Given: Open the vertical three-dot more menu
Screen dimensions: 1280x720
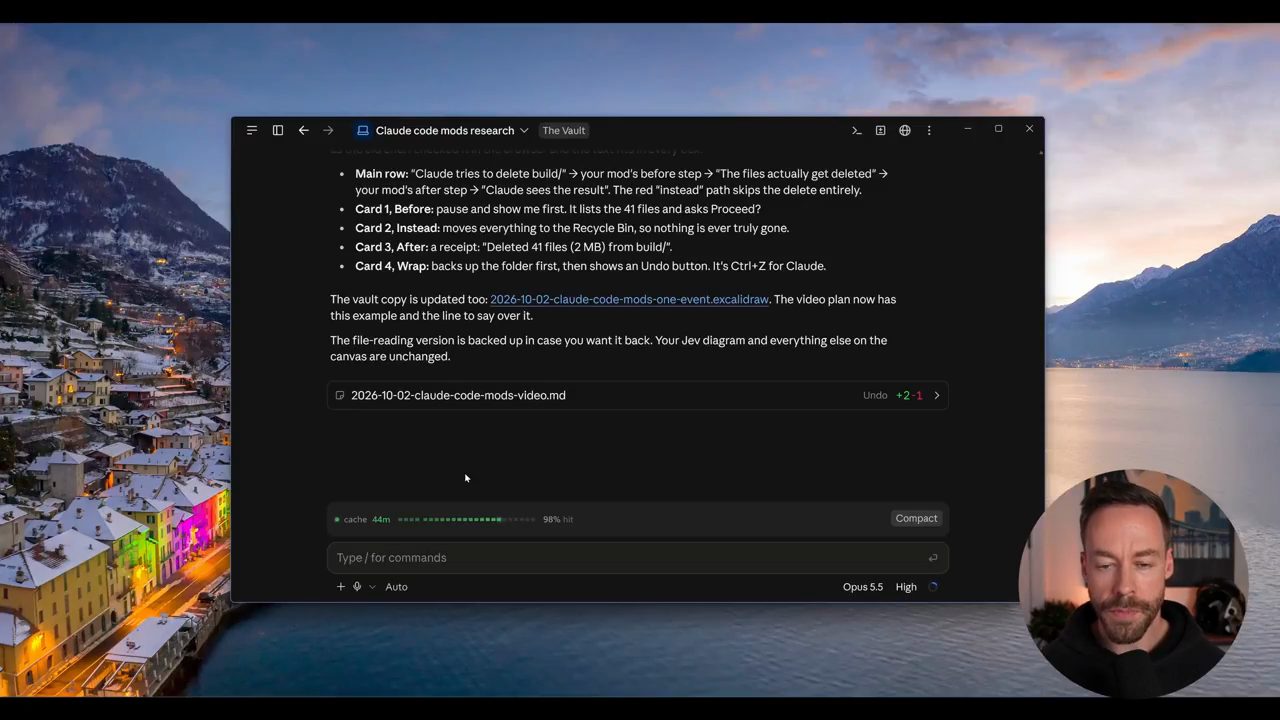Looking at the screenshot, I should (x=929, y=130).
